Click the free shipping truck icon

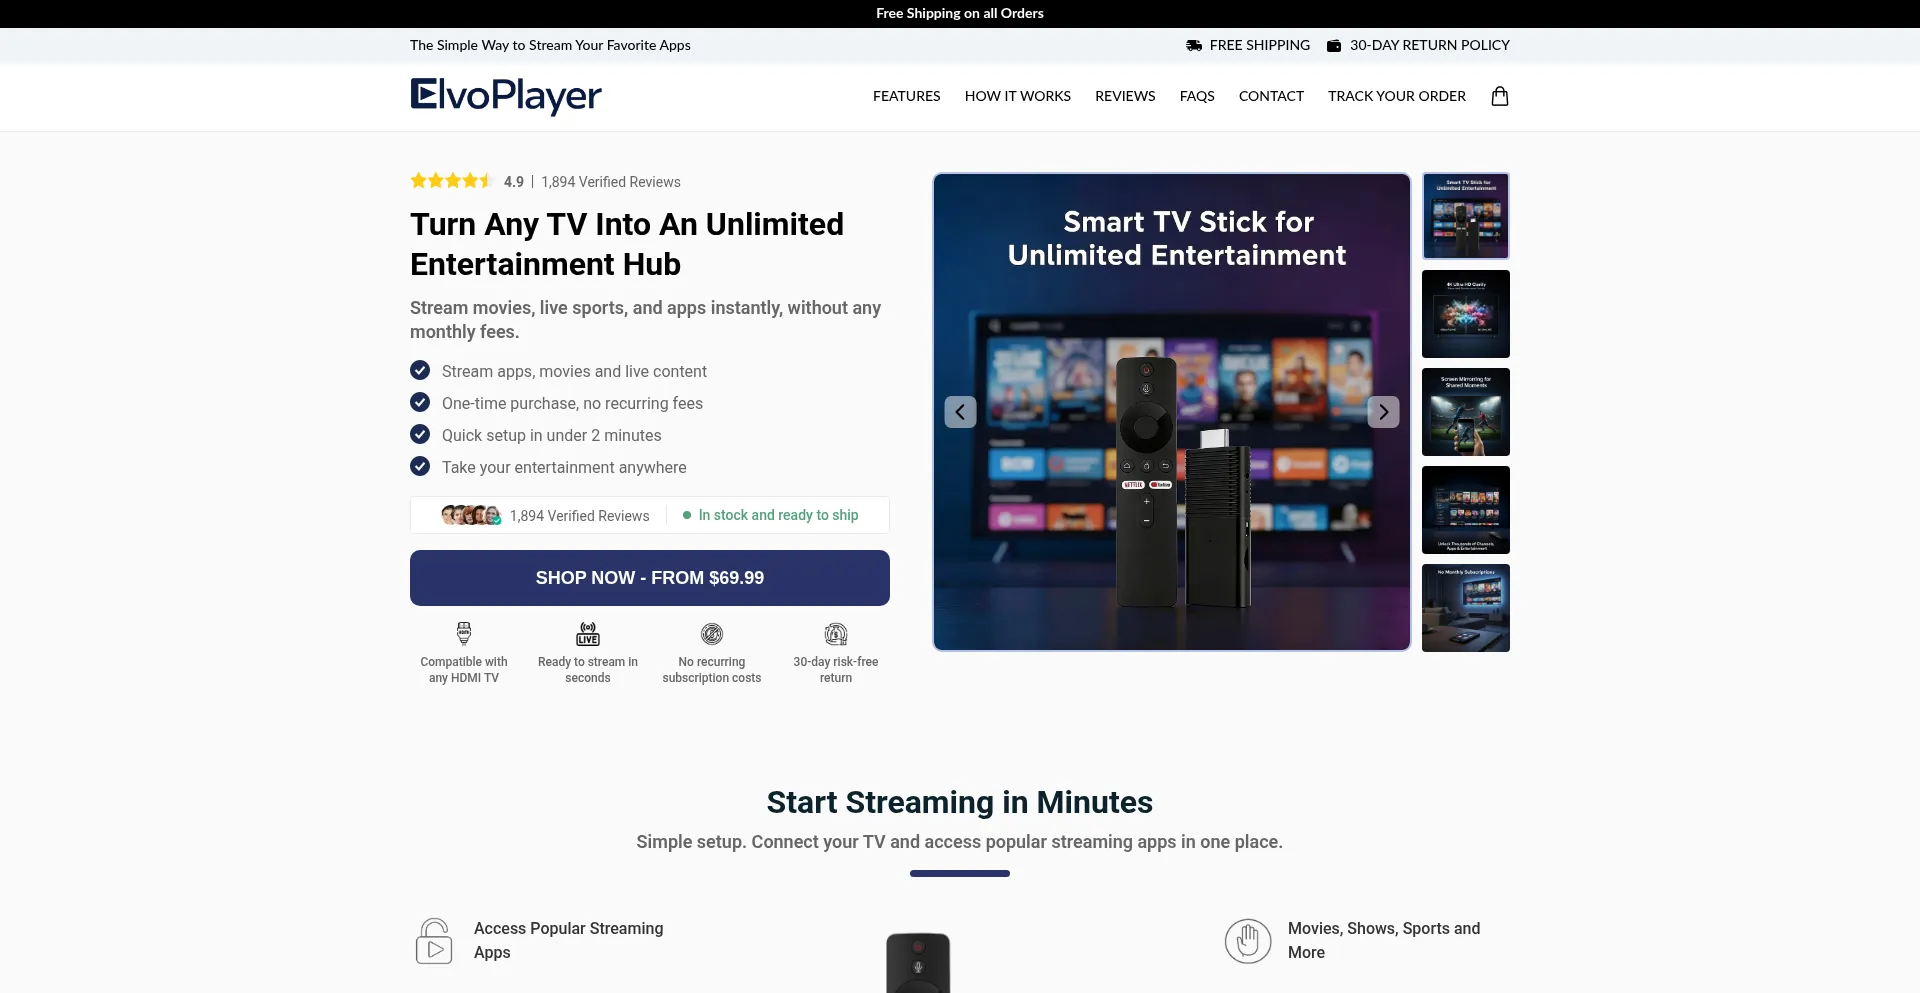pyautogui.click(x=1194, y=46)
